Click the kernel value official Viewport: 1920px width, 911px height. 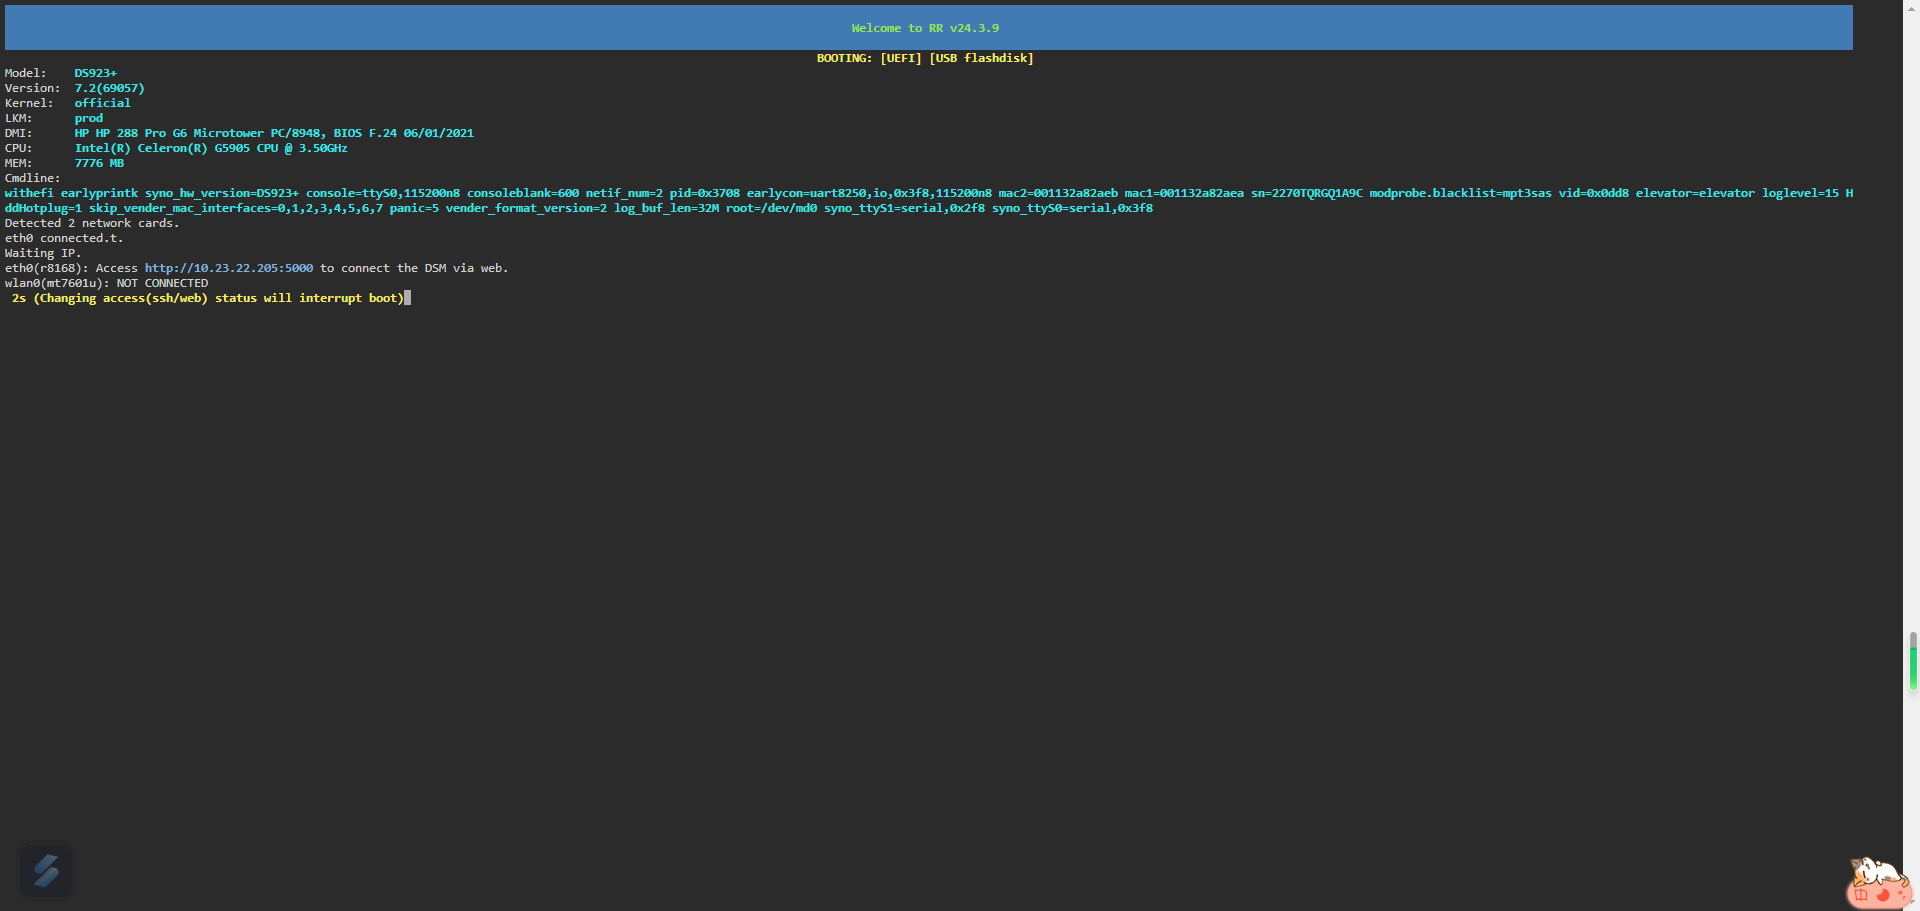pyautogui.click(x=103, y=103)
